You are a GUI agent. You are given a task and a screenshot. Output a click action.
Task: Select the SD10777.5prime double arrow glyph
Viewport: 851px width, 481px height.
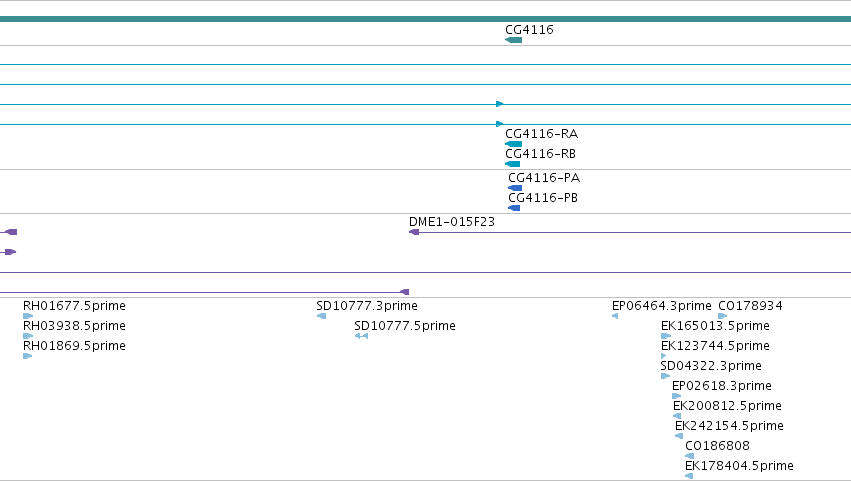click(361, 336)
